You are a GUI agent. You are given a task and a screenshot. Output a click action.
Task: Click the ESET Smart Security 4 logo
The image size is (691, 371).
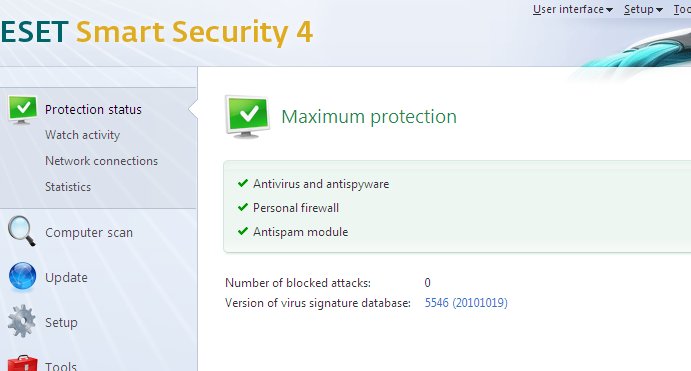tap(157, 32)
